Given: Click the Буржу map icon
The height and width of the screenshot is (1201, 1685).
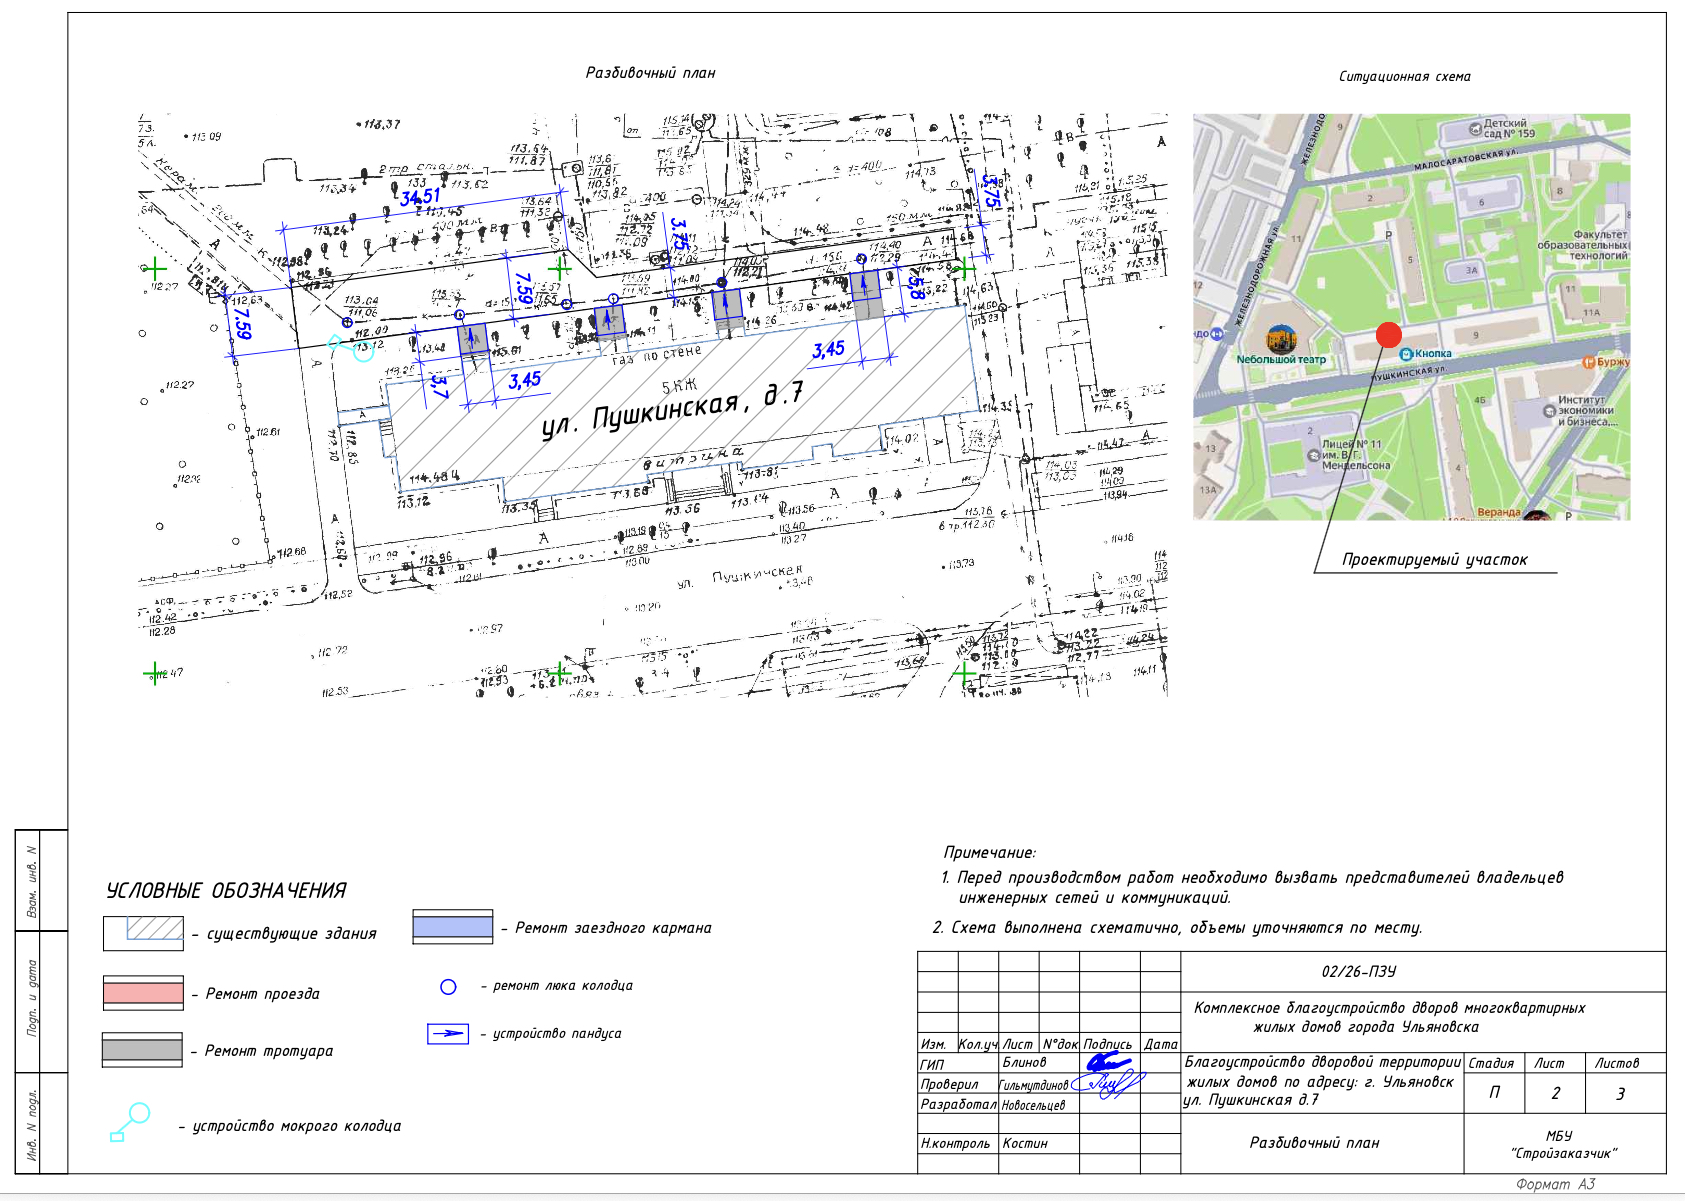Looking at the screenshot, I should coord(1588,362).
